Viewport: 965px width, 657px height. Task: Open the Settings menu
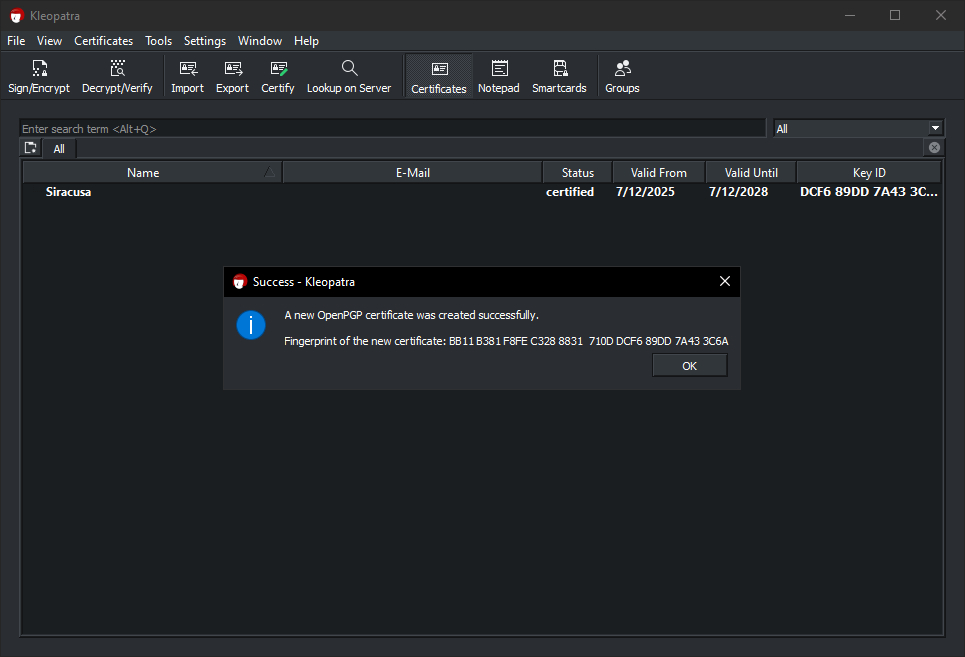click(205, 41)
